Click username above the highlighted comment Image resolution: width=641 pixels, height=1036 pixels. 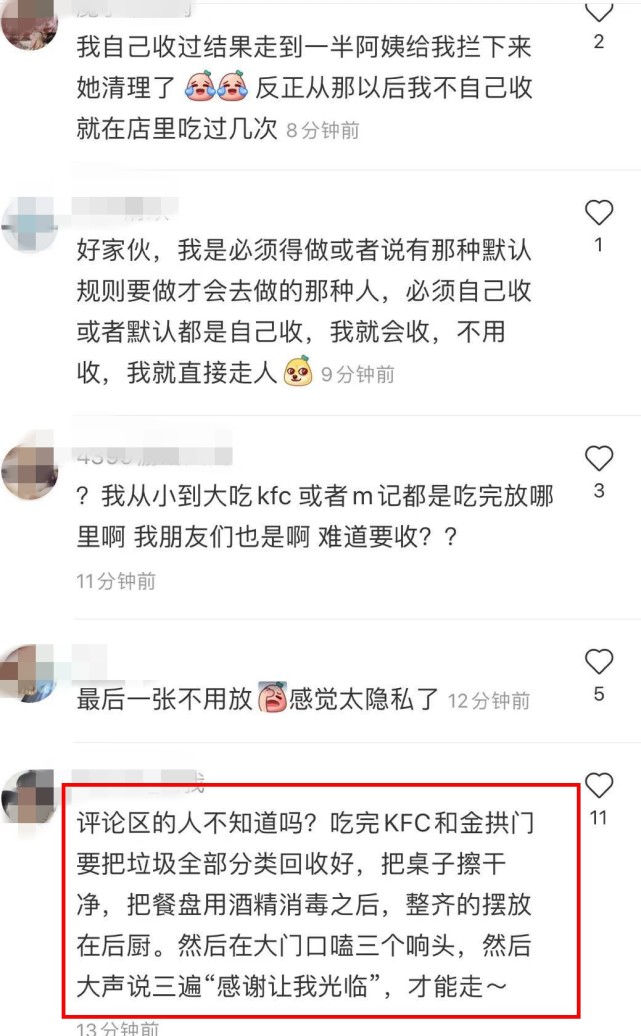pos(137,782)
